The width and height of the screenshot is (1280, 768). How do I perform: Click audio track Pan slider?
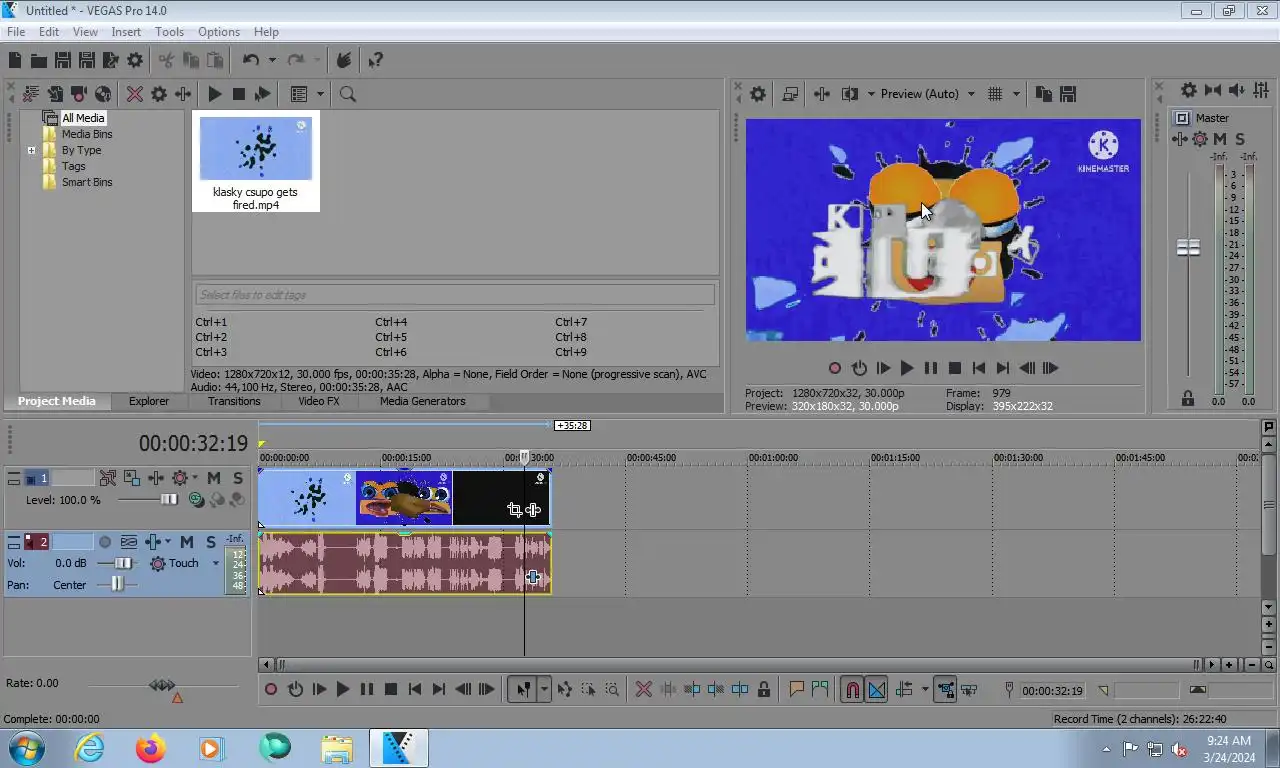tap(118, 585)
